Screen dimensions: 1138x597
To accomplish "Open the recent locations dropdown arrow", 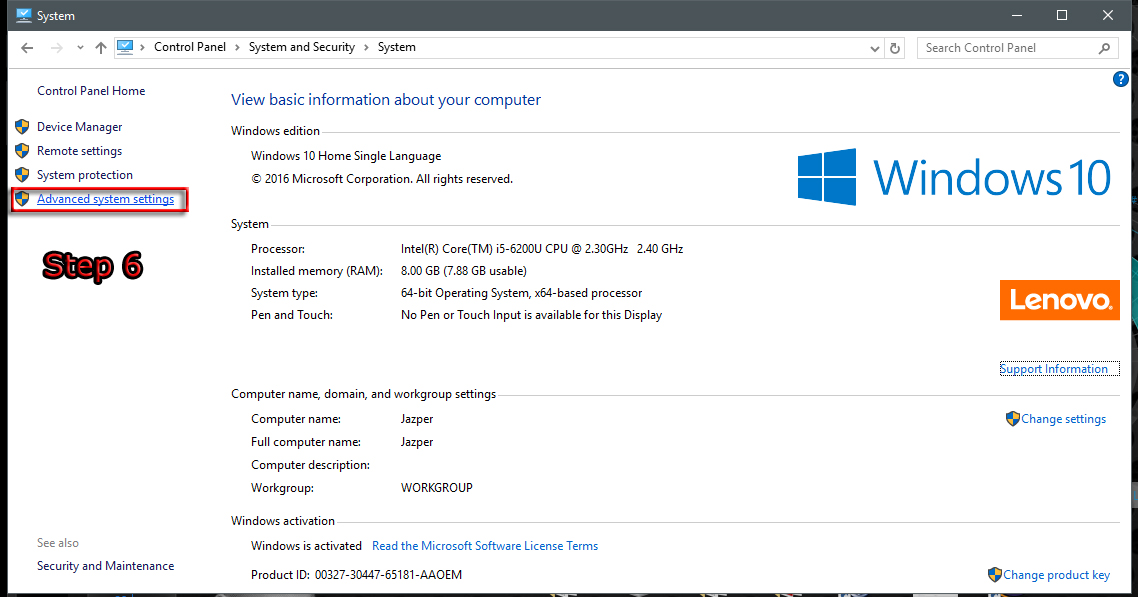I will click(80, 48).
